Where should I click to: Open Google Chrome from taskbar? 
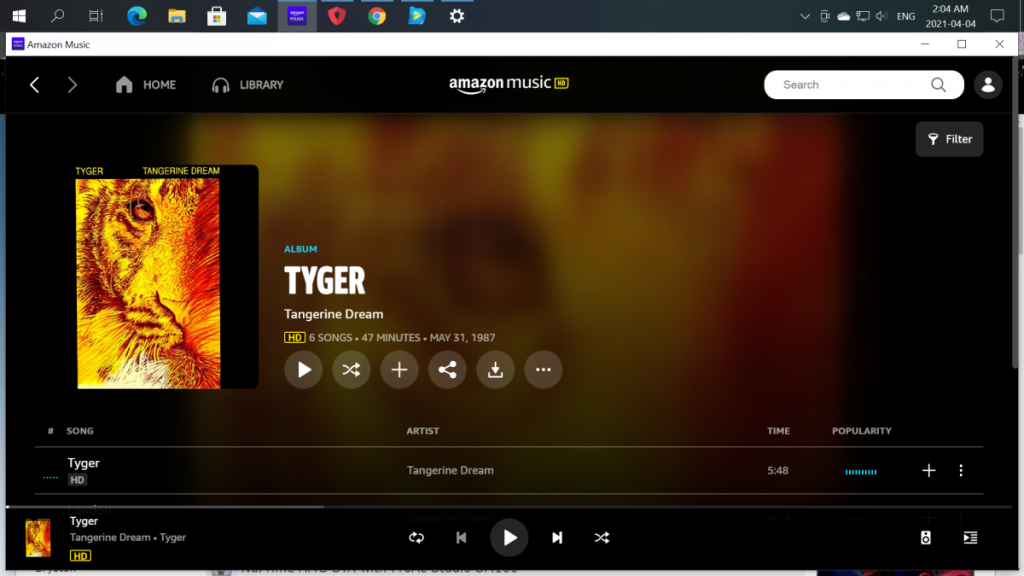[377, 16]
